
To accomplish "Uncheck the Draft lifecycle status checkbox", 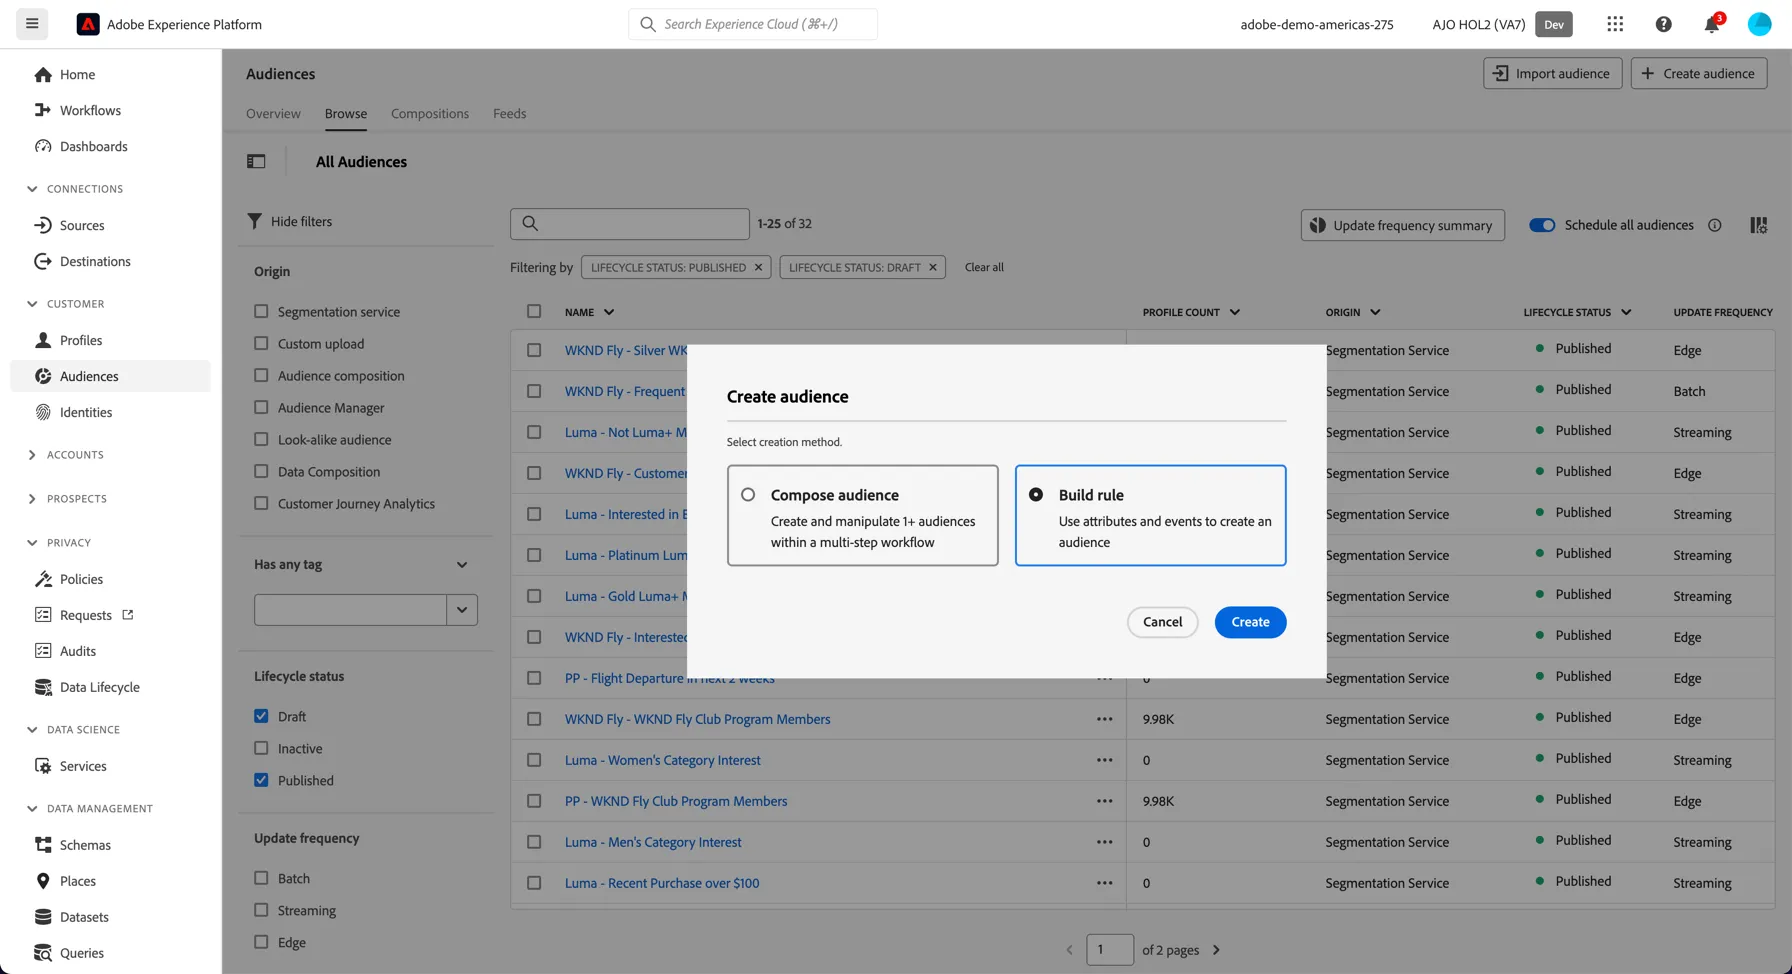I will 261,716.
